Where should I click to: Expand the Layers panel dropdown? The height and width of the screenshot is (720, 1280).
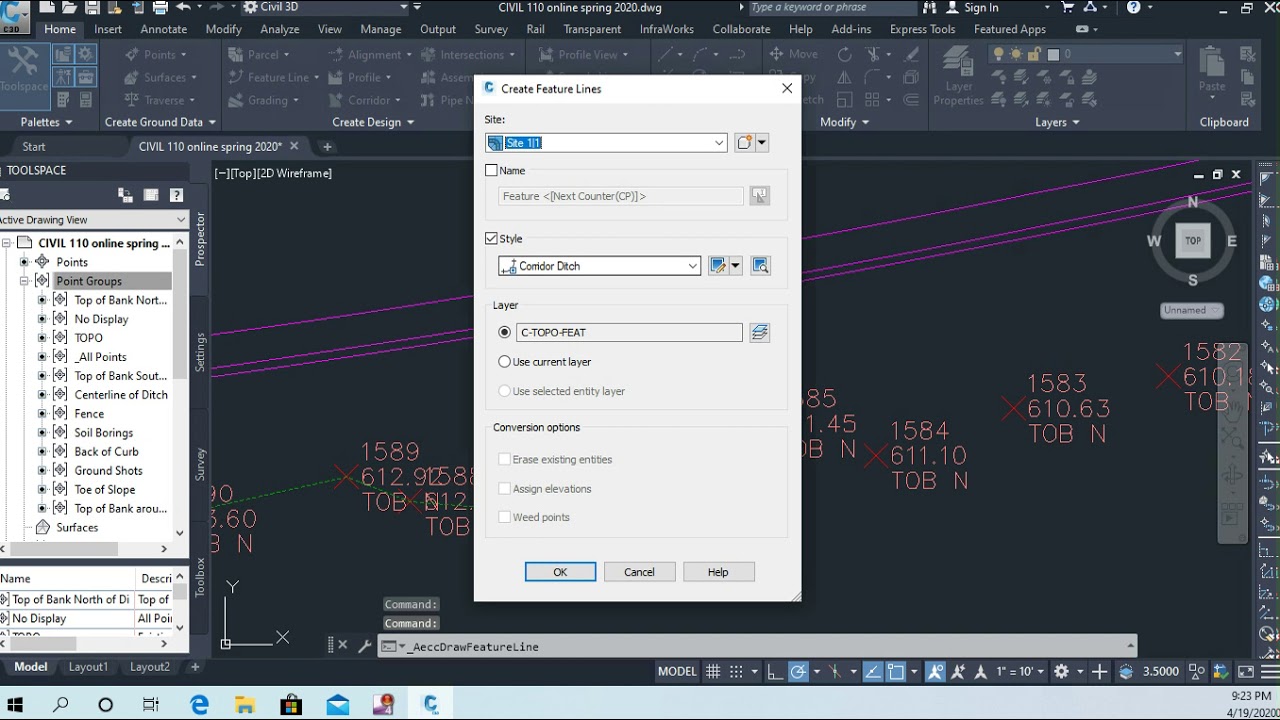(x=1057, y=122)
